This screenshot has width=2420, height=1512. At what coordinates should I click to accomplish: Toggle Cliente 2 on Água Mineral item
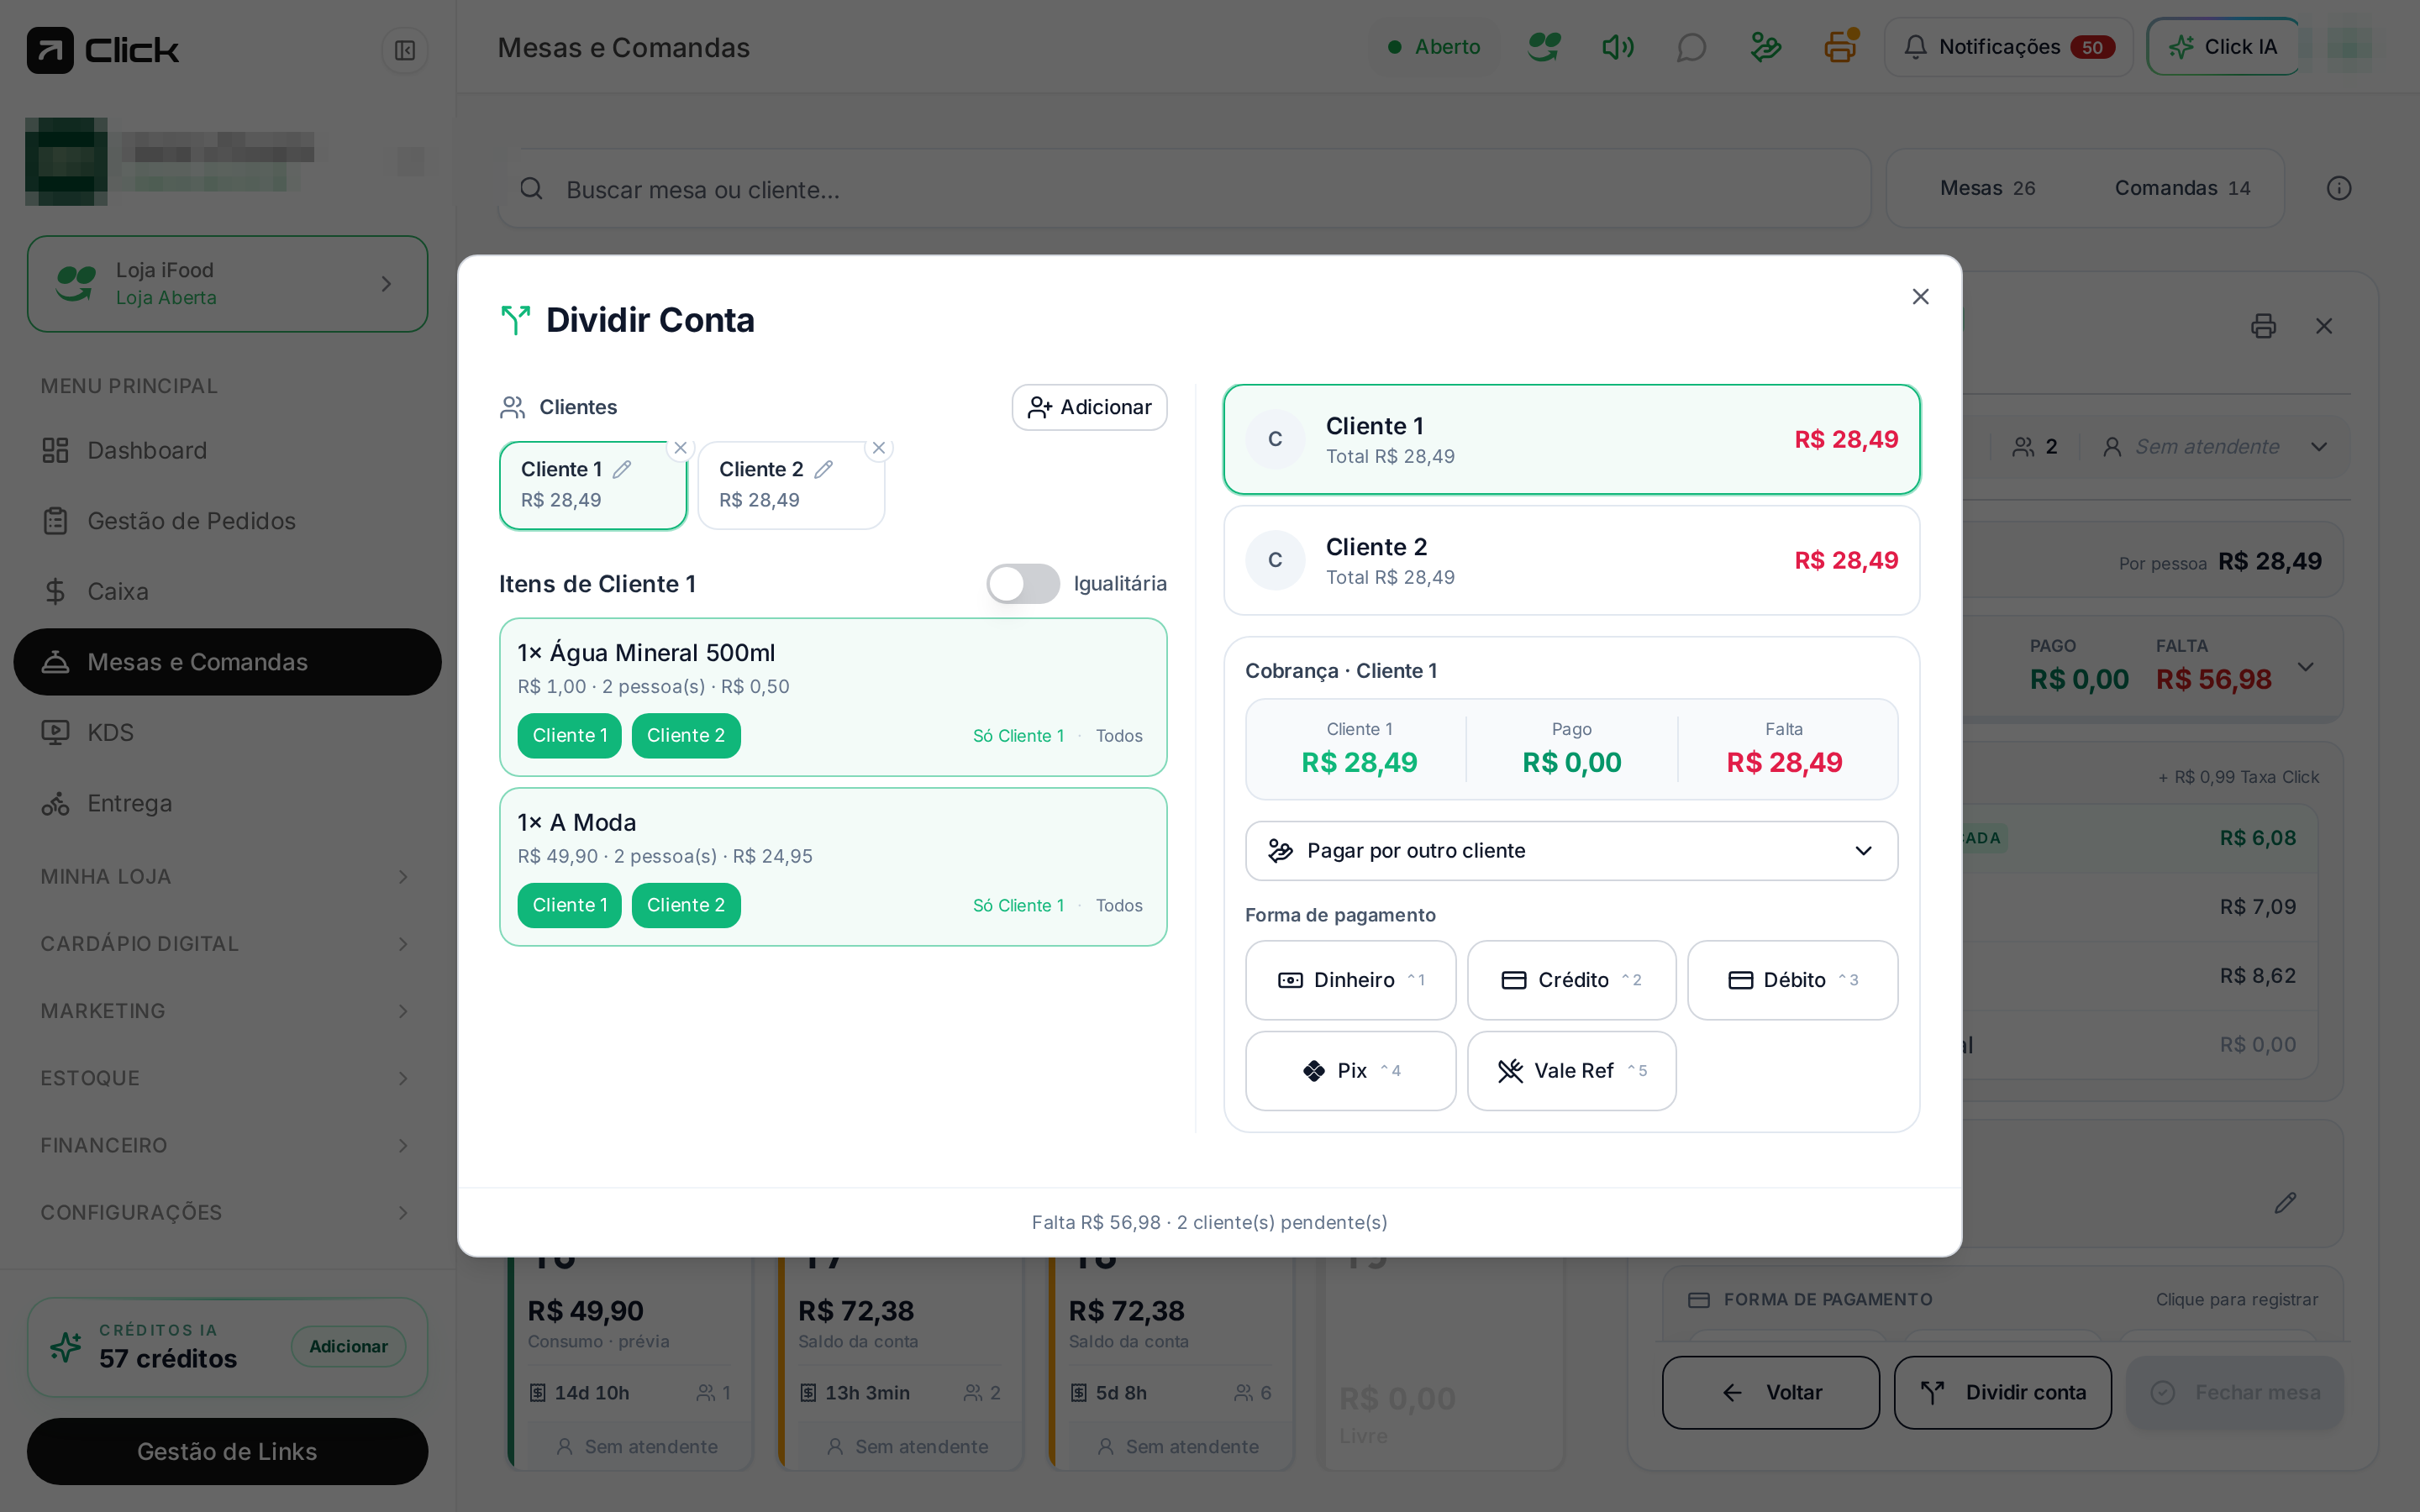coord(686,736)
